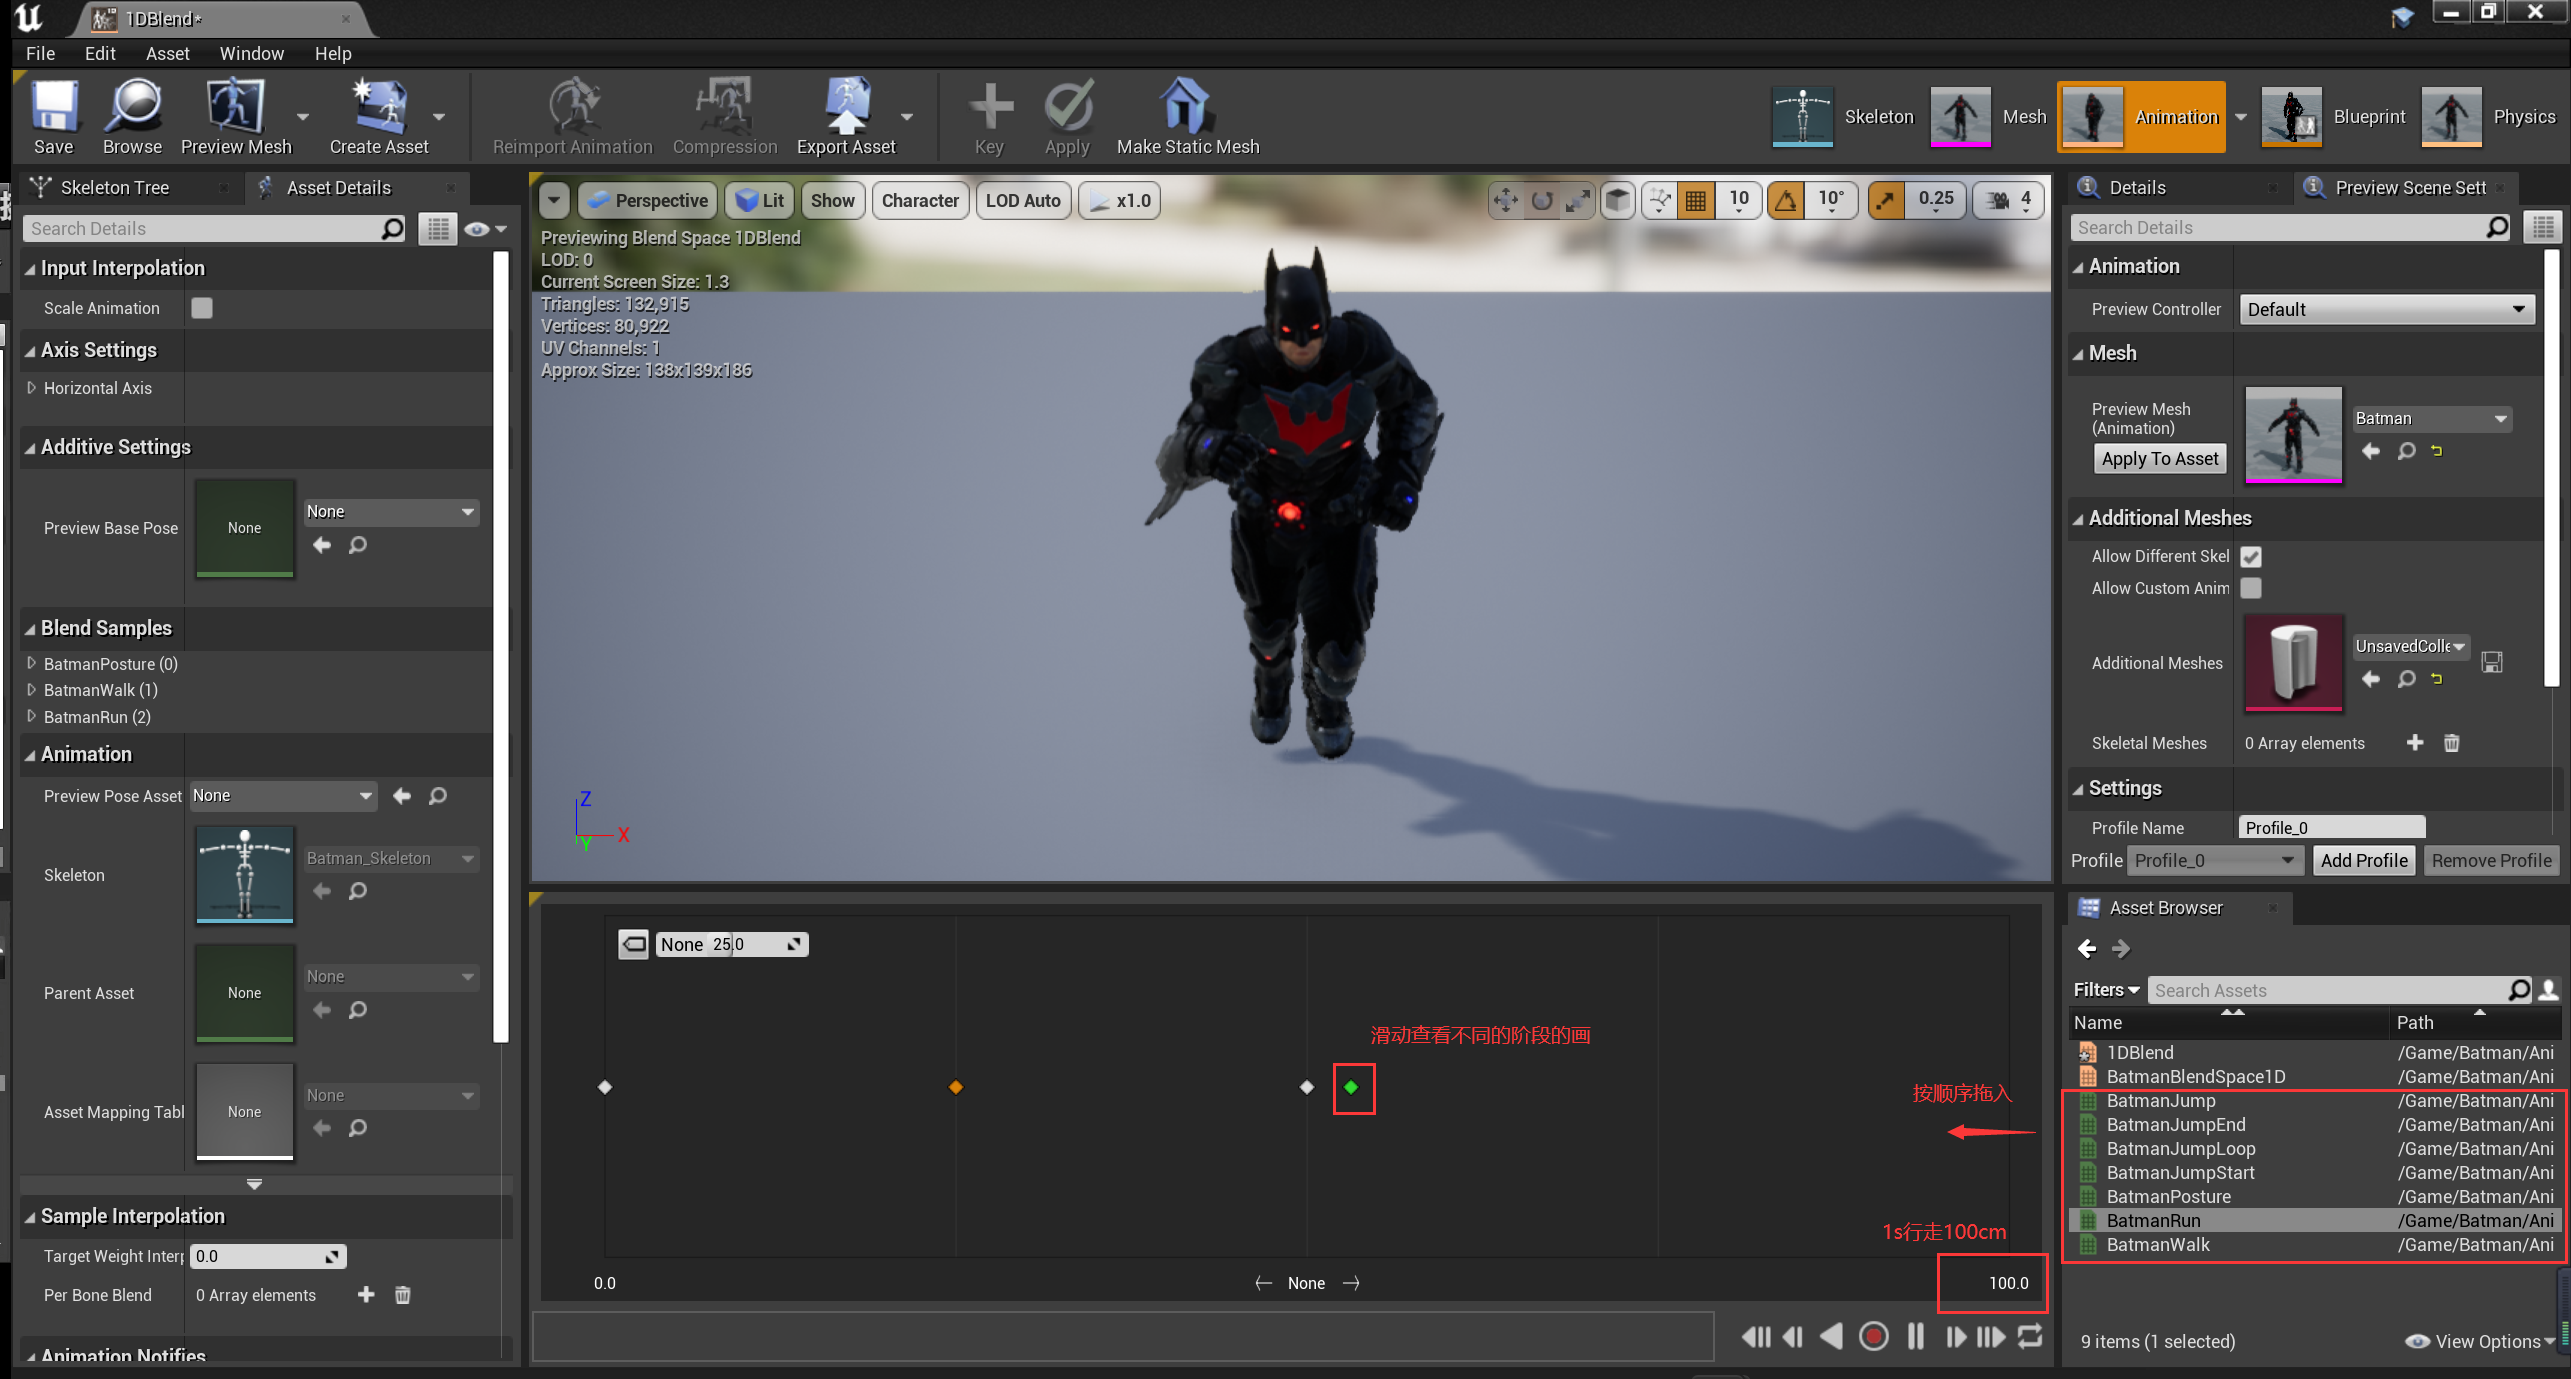The width and height of the screenshot is (2571, 1379).
Task: Toggle the loop playback icon
Action: pyautogui.click(x=2030, y=1336)
